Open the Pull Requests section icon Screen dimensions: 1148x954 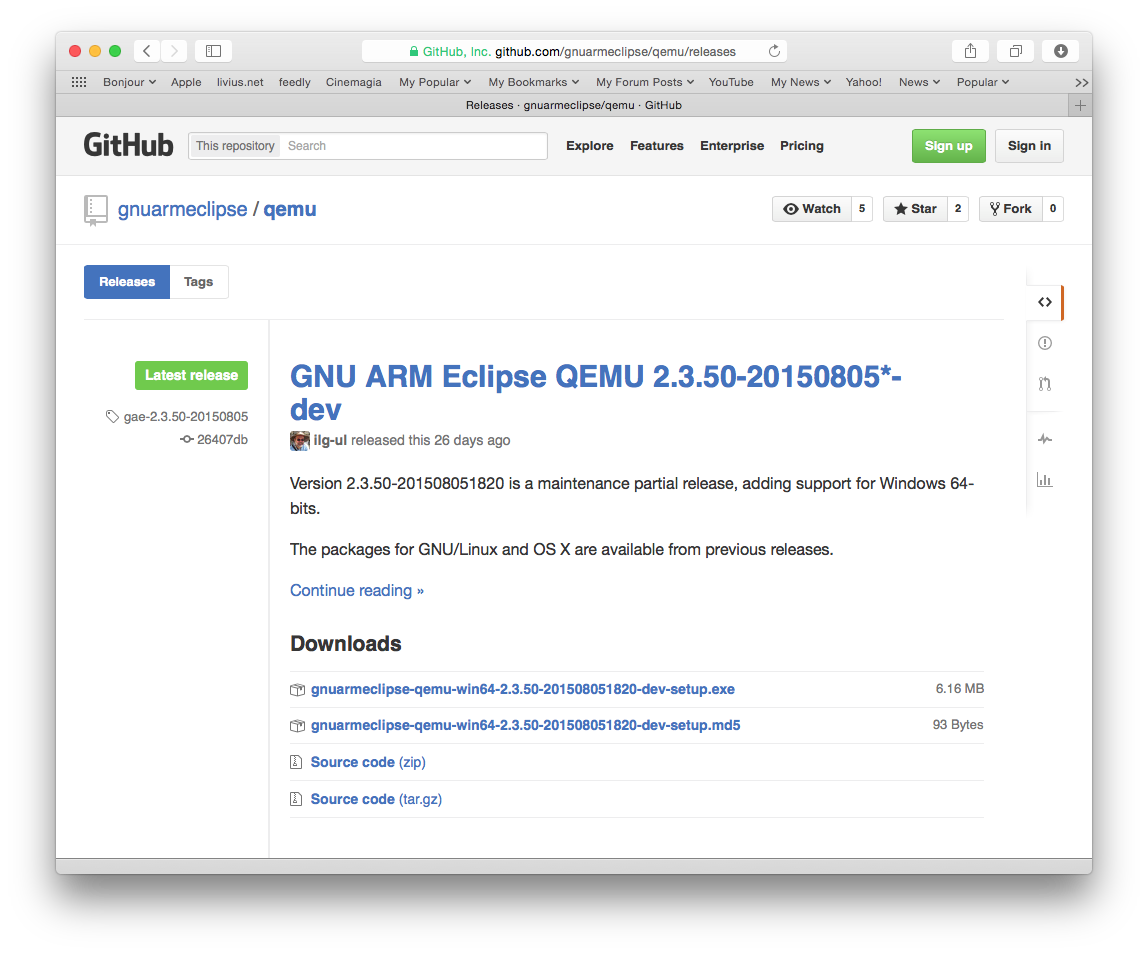point(1045,384)
